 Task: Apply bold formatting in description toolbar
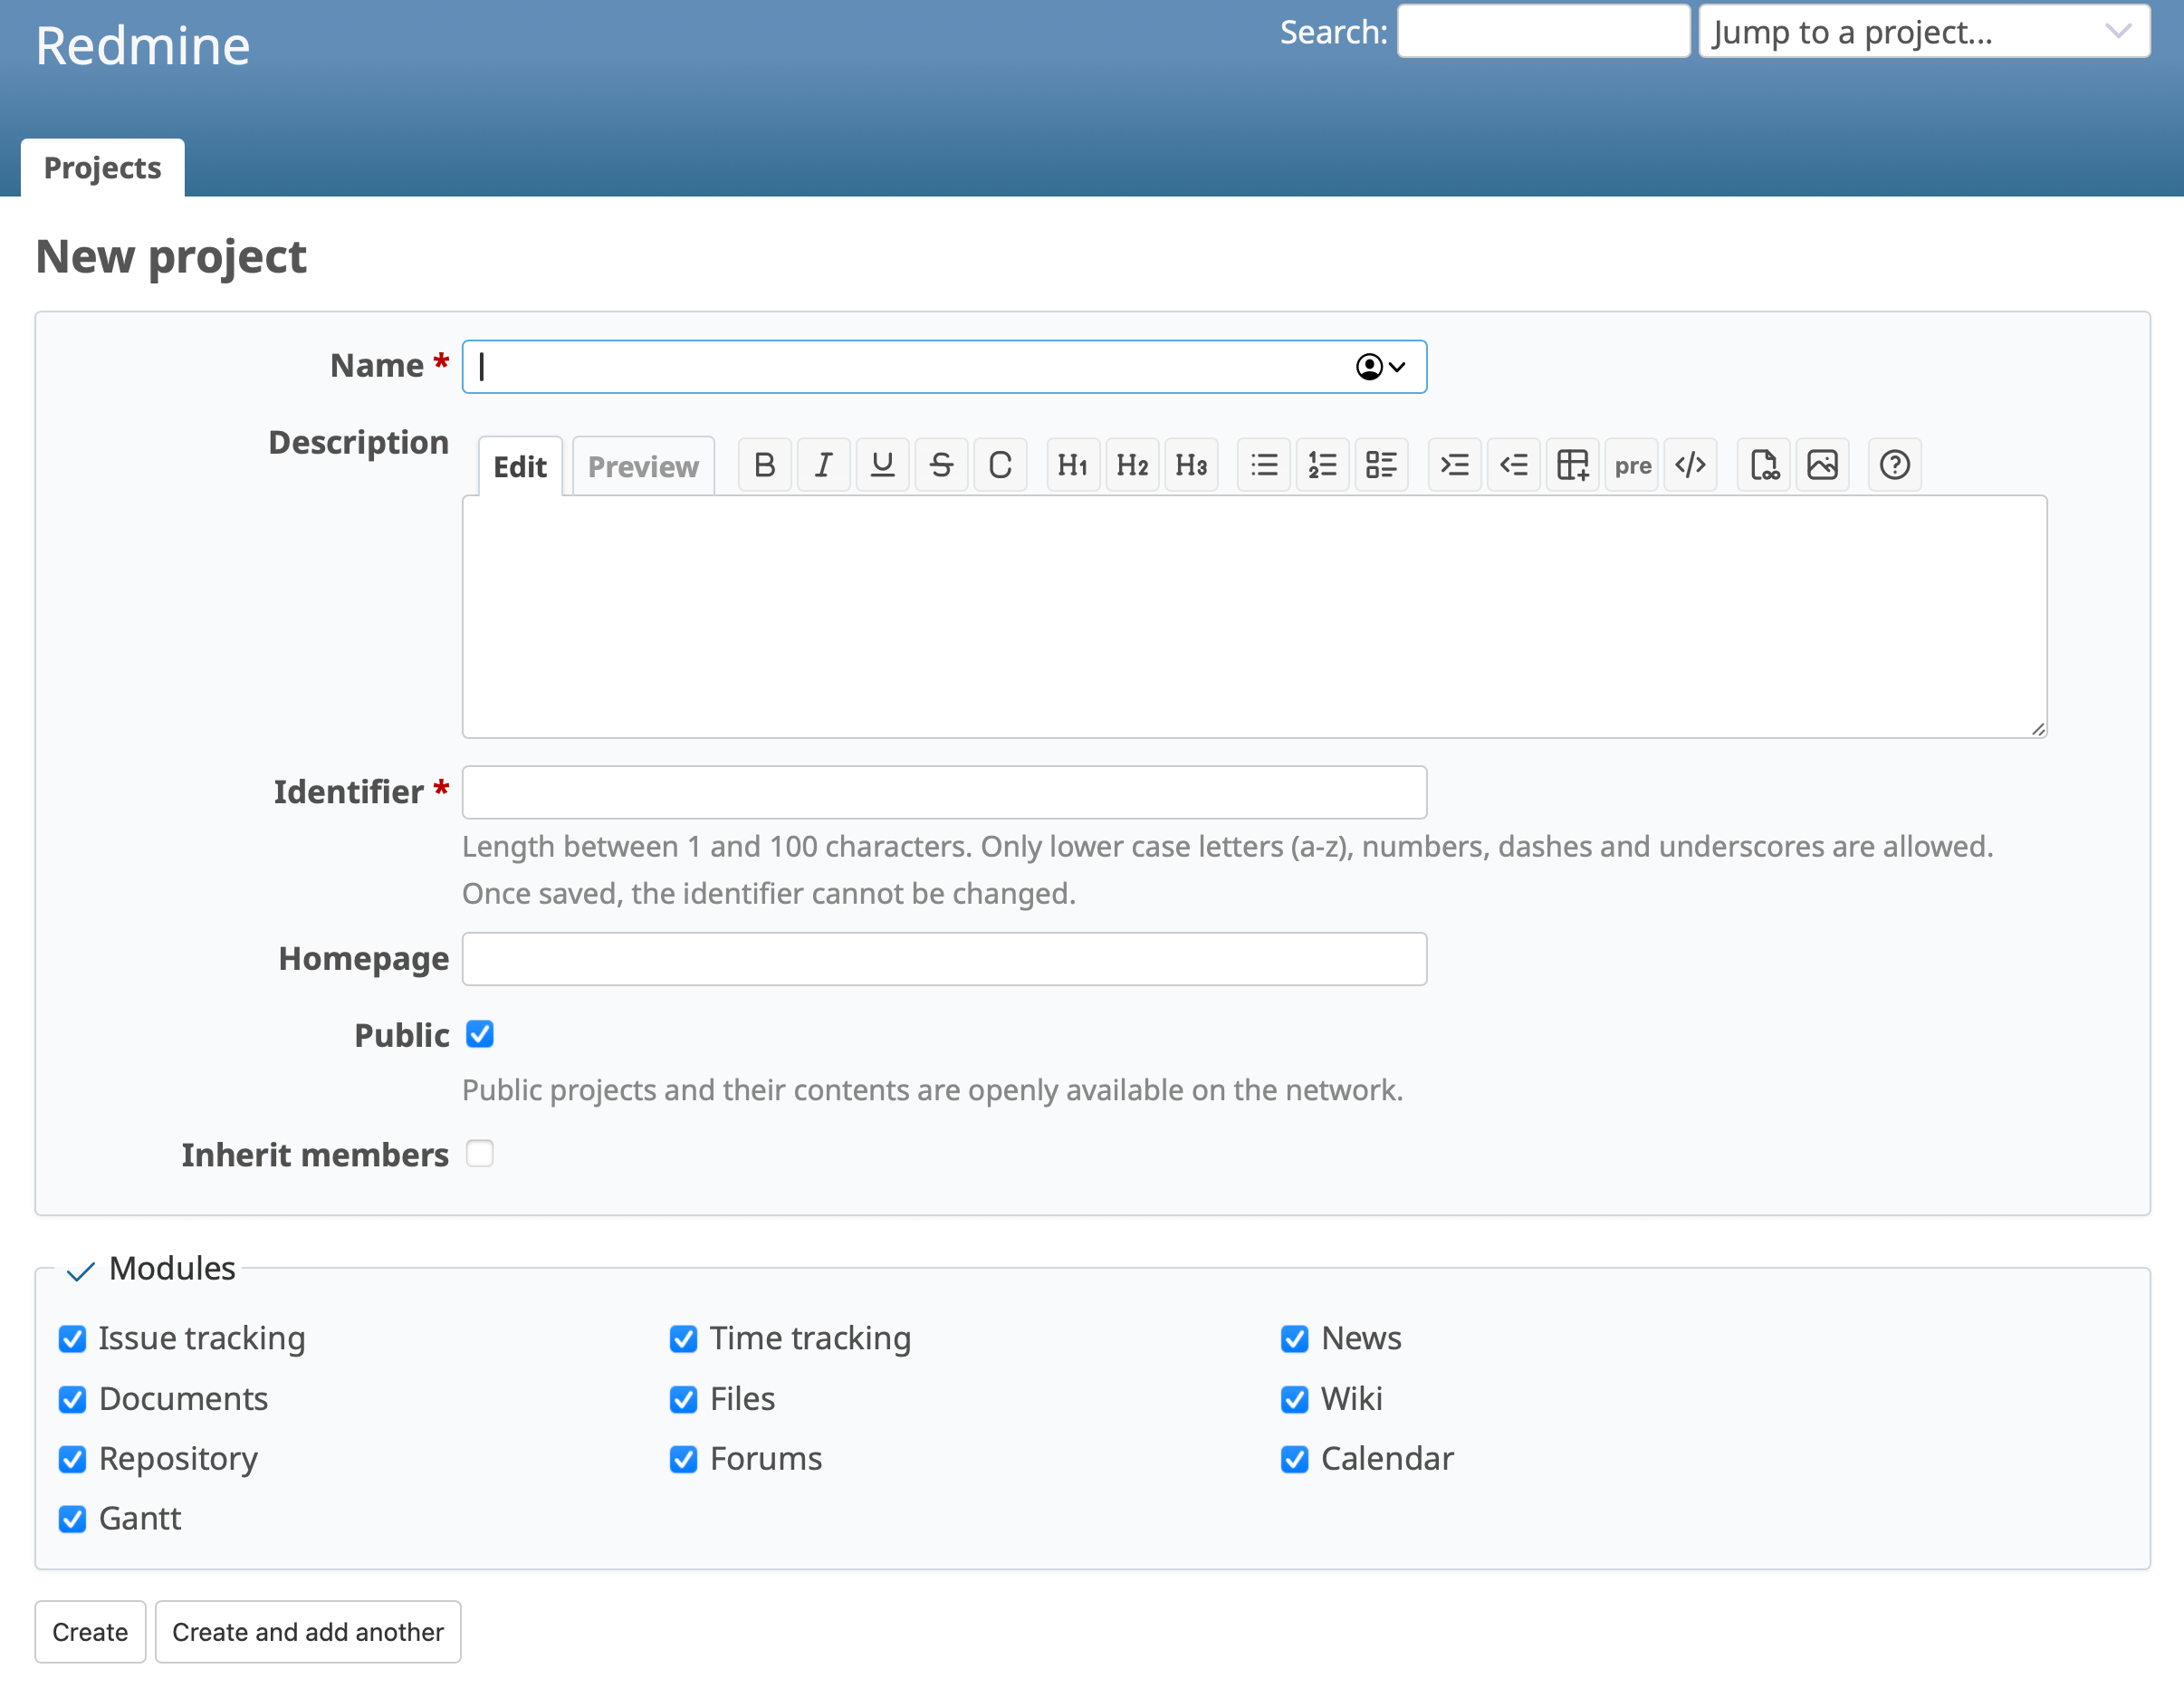click(x=763, y=464)
